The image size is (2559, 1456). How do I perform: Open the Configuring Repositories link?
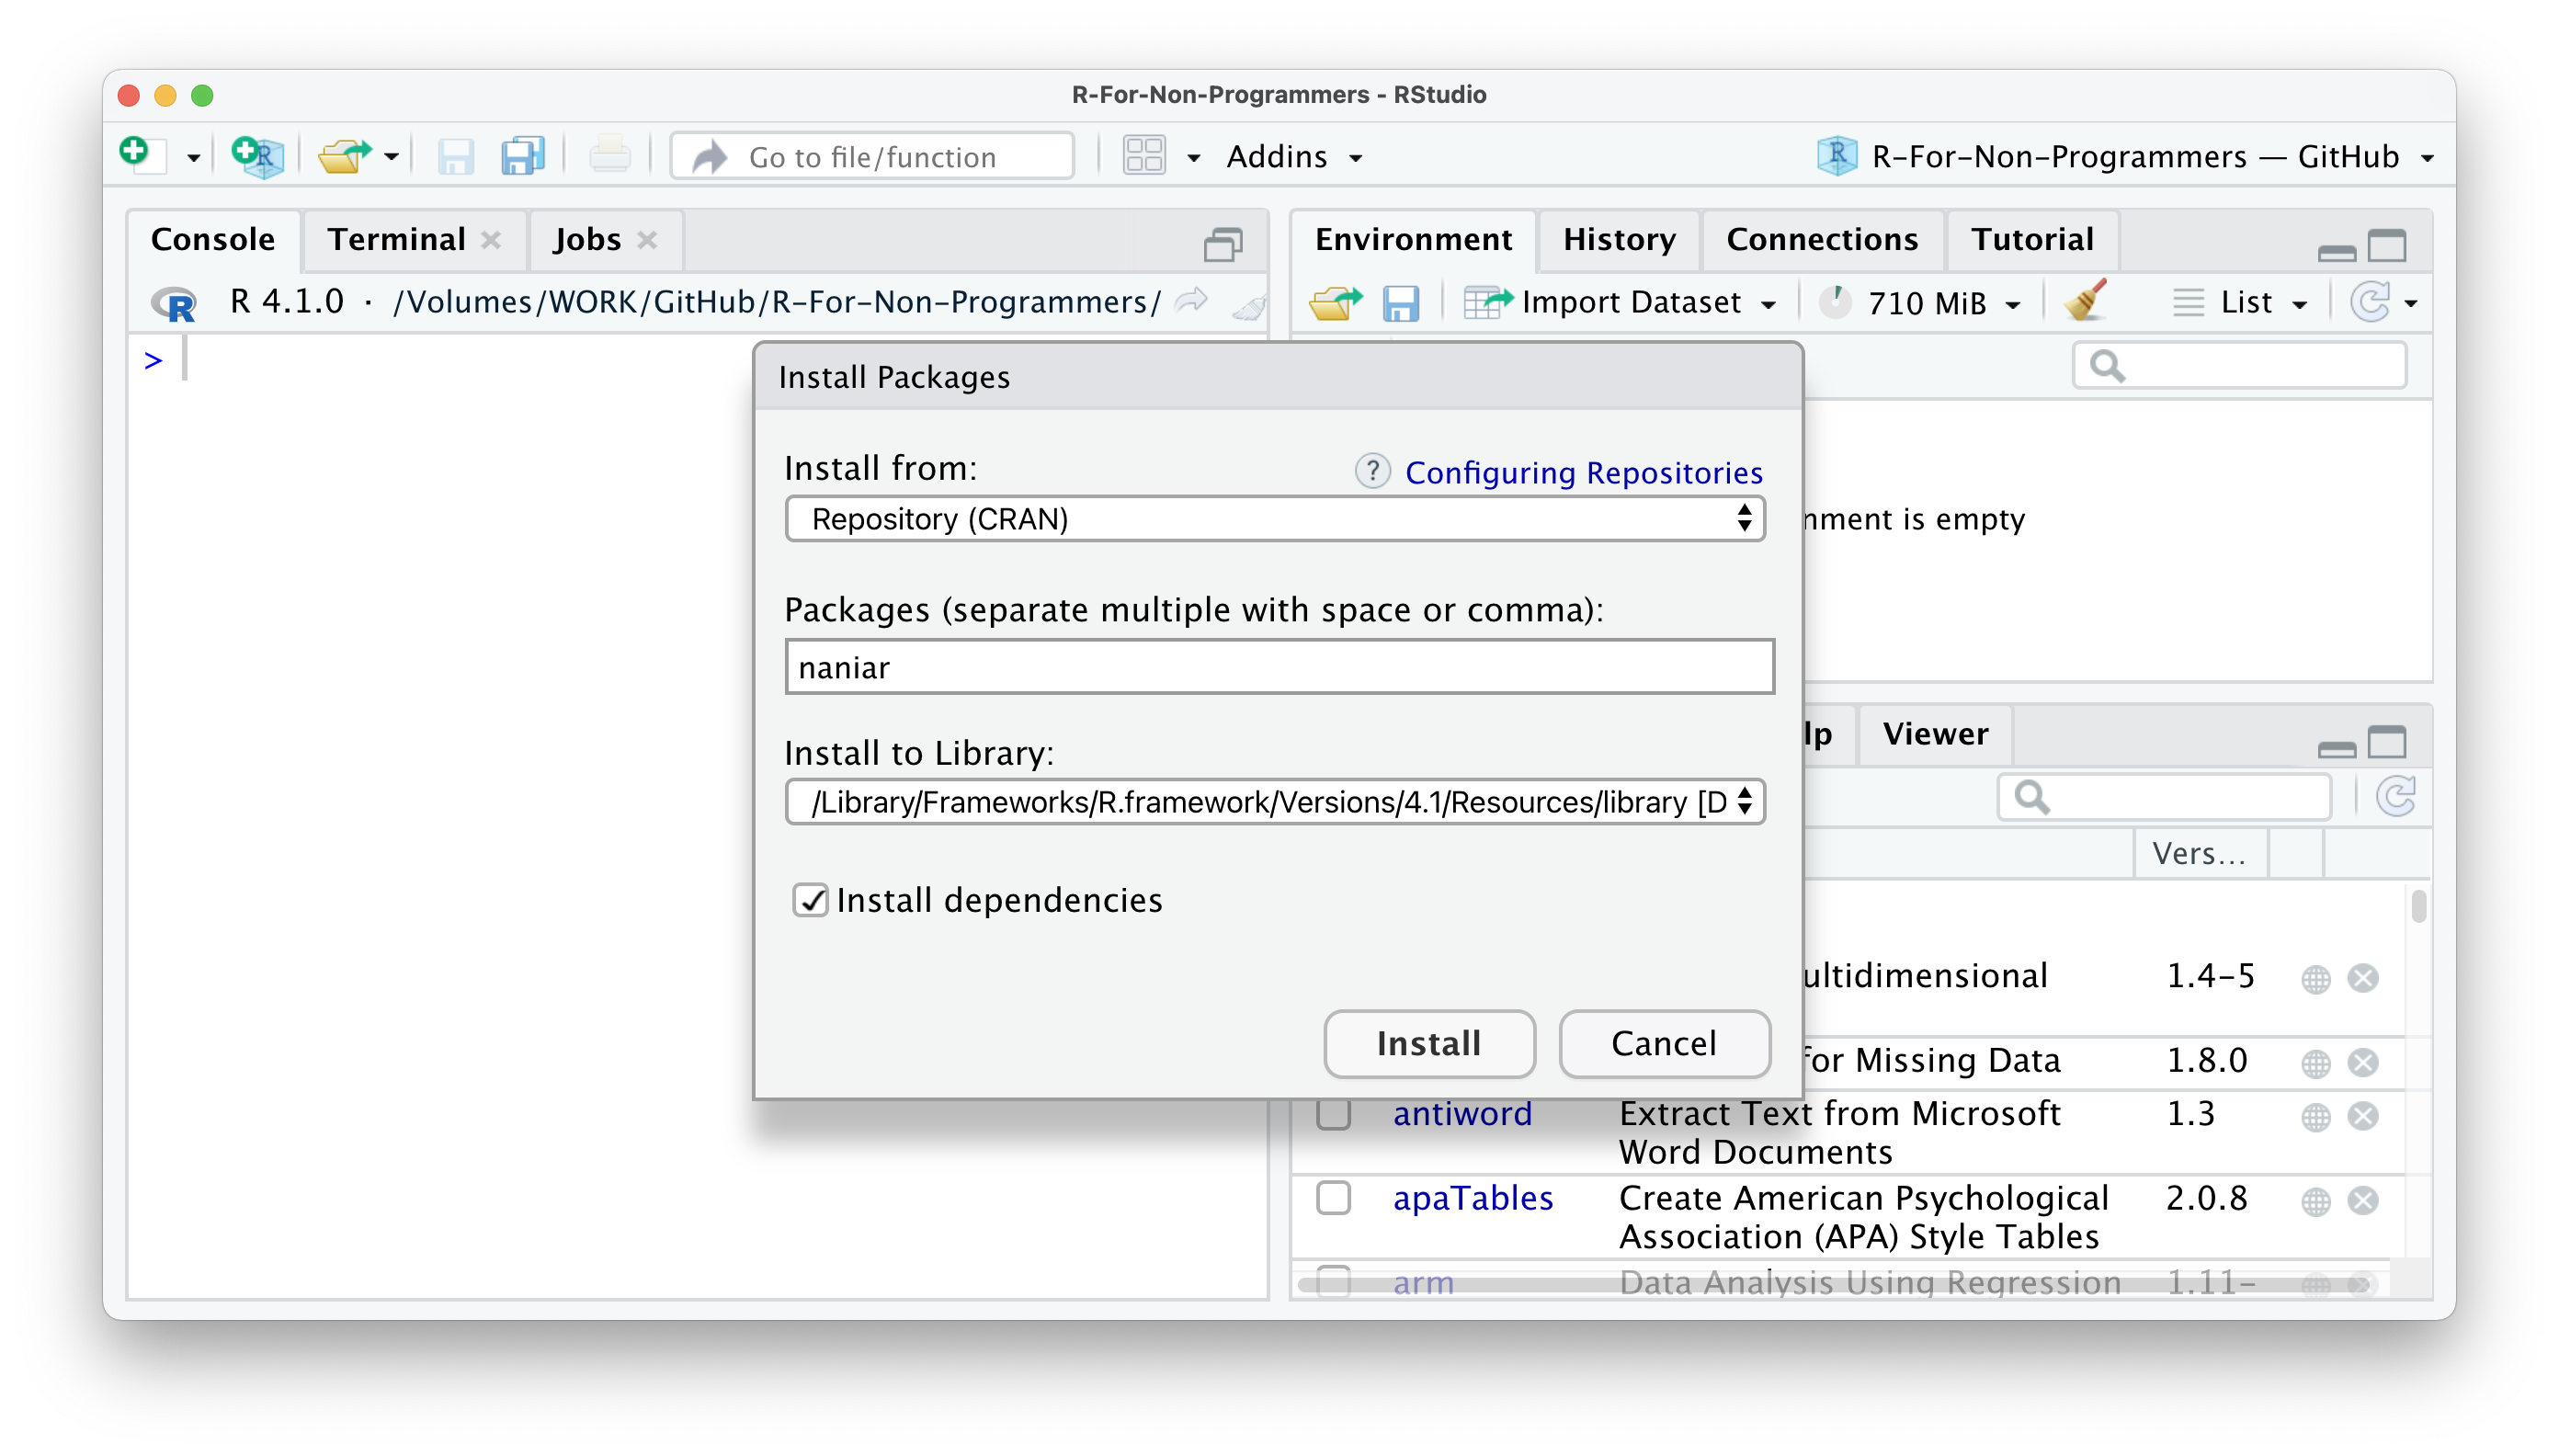tap(1583, 472)
